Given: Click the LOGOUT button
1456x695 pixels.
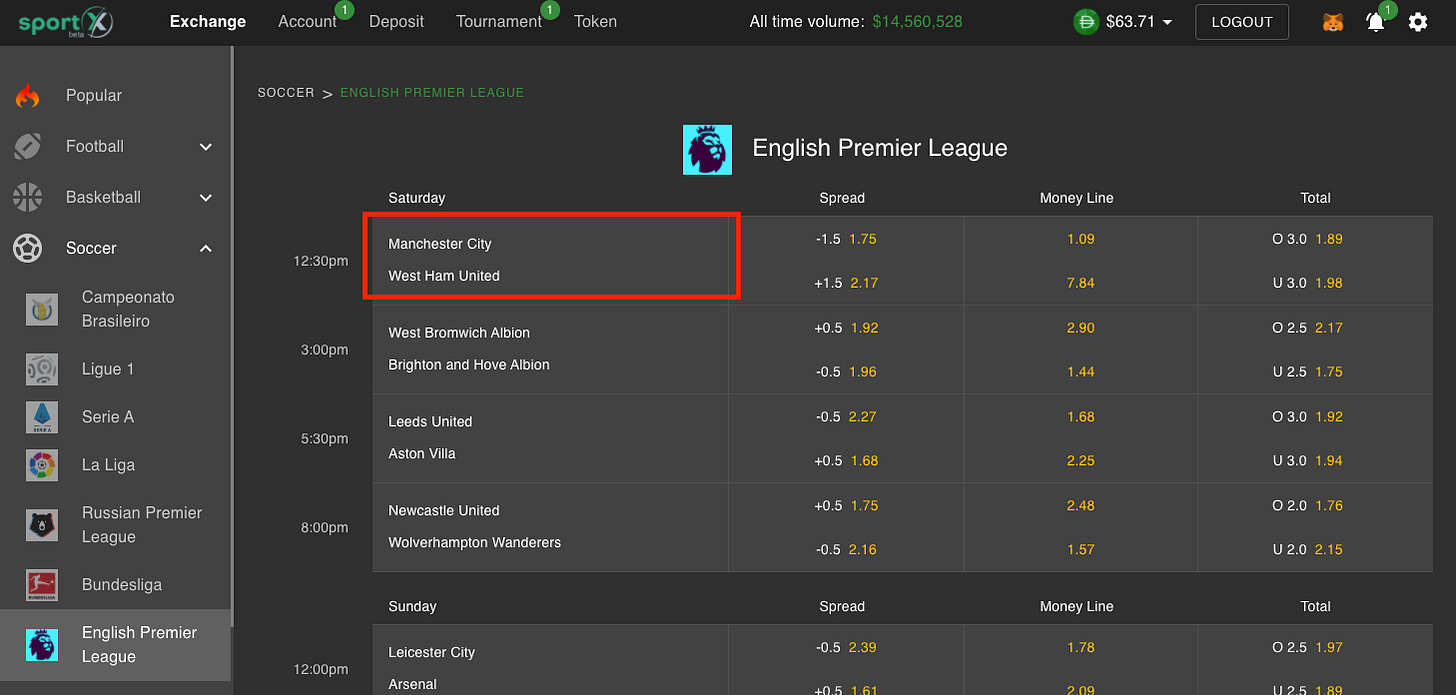Looking at the screenshot, I should coord(1242,22).
